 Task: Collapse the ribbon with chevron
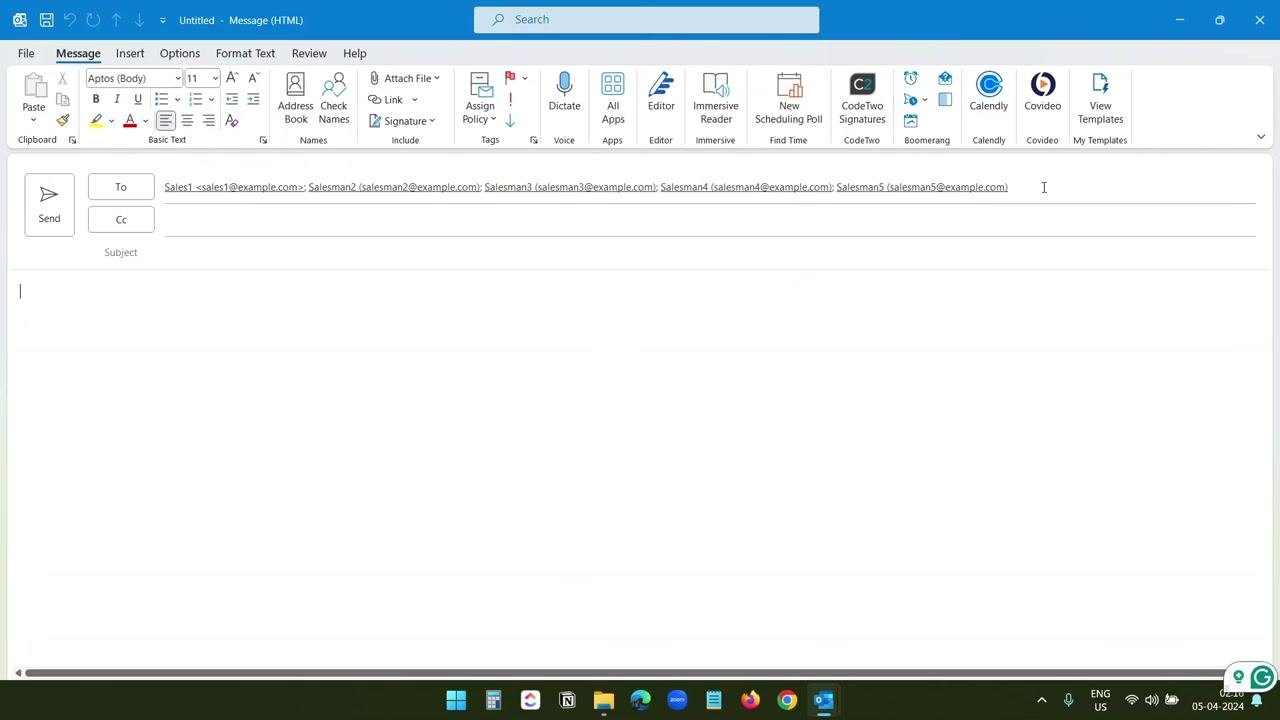click(1261, 137)
